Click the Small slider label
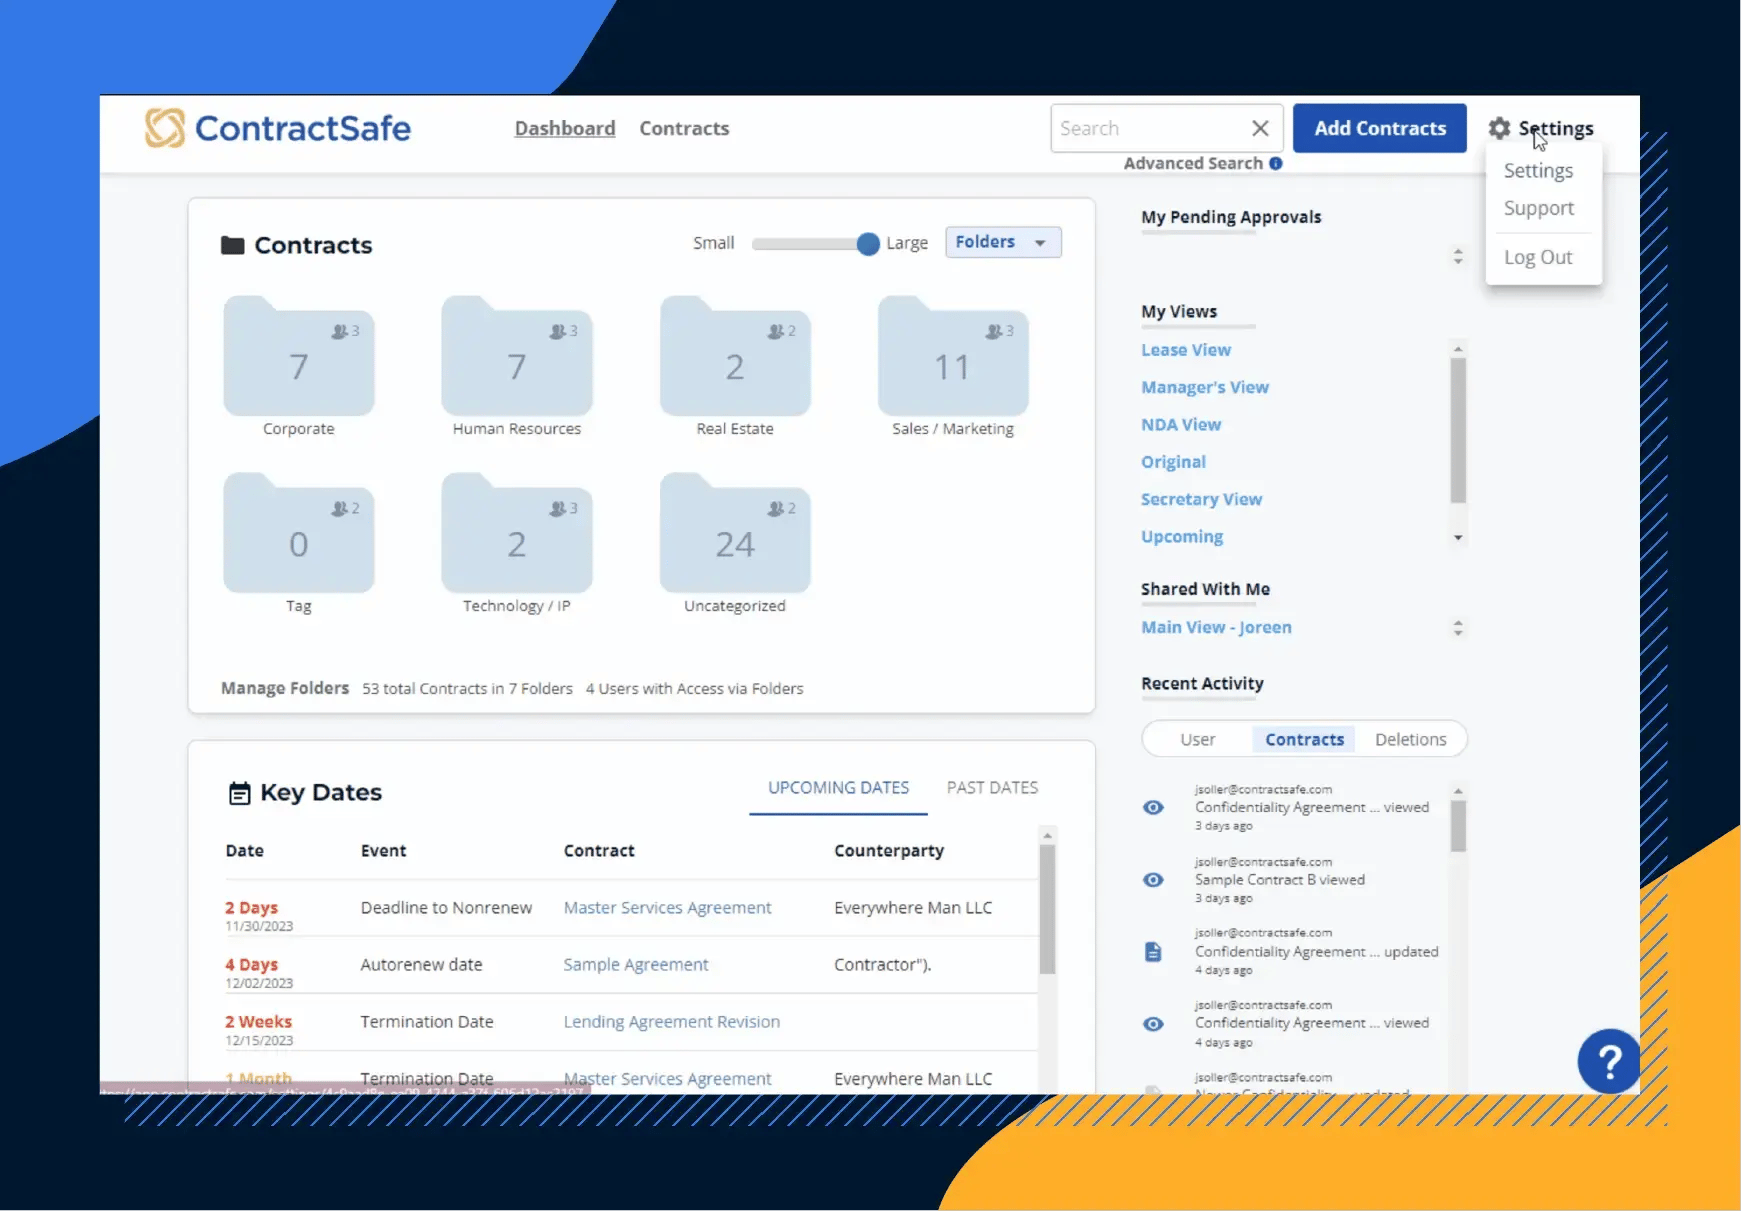The height and width of the screenshot is (1211, 1741). tap(713, 243)
